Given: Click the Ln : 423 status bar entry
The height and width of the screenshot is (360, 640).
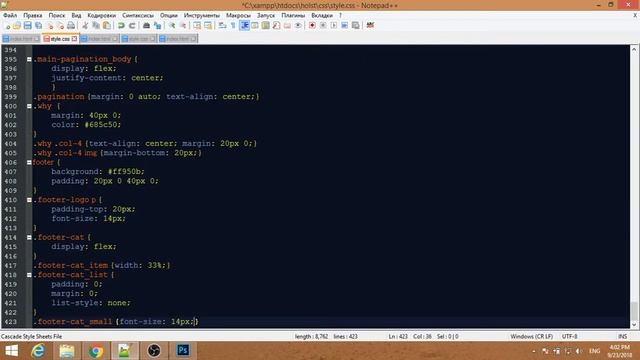Looking at the screenshot, I should point(398,336).
